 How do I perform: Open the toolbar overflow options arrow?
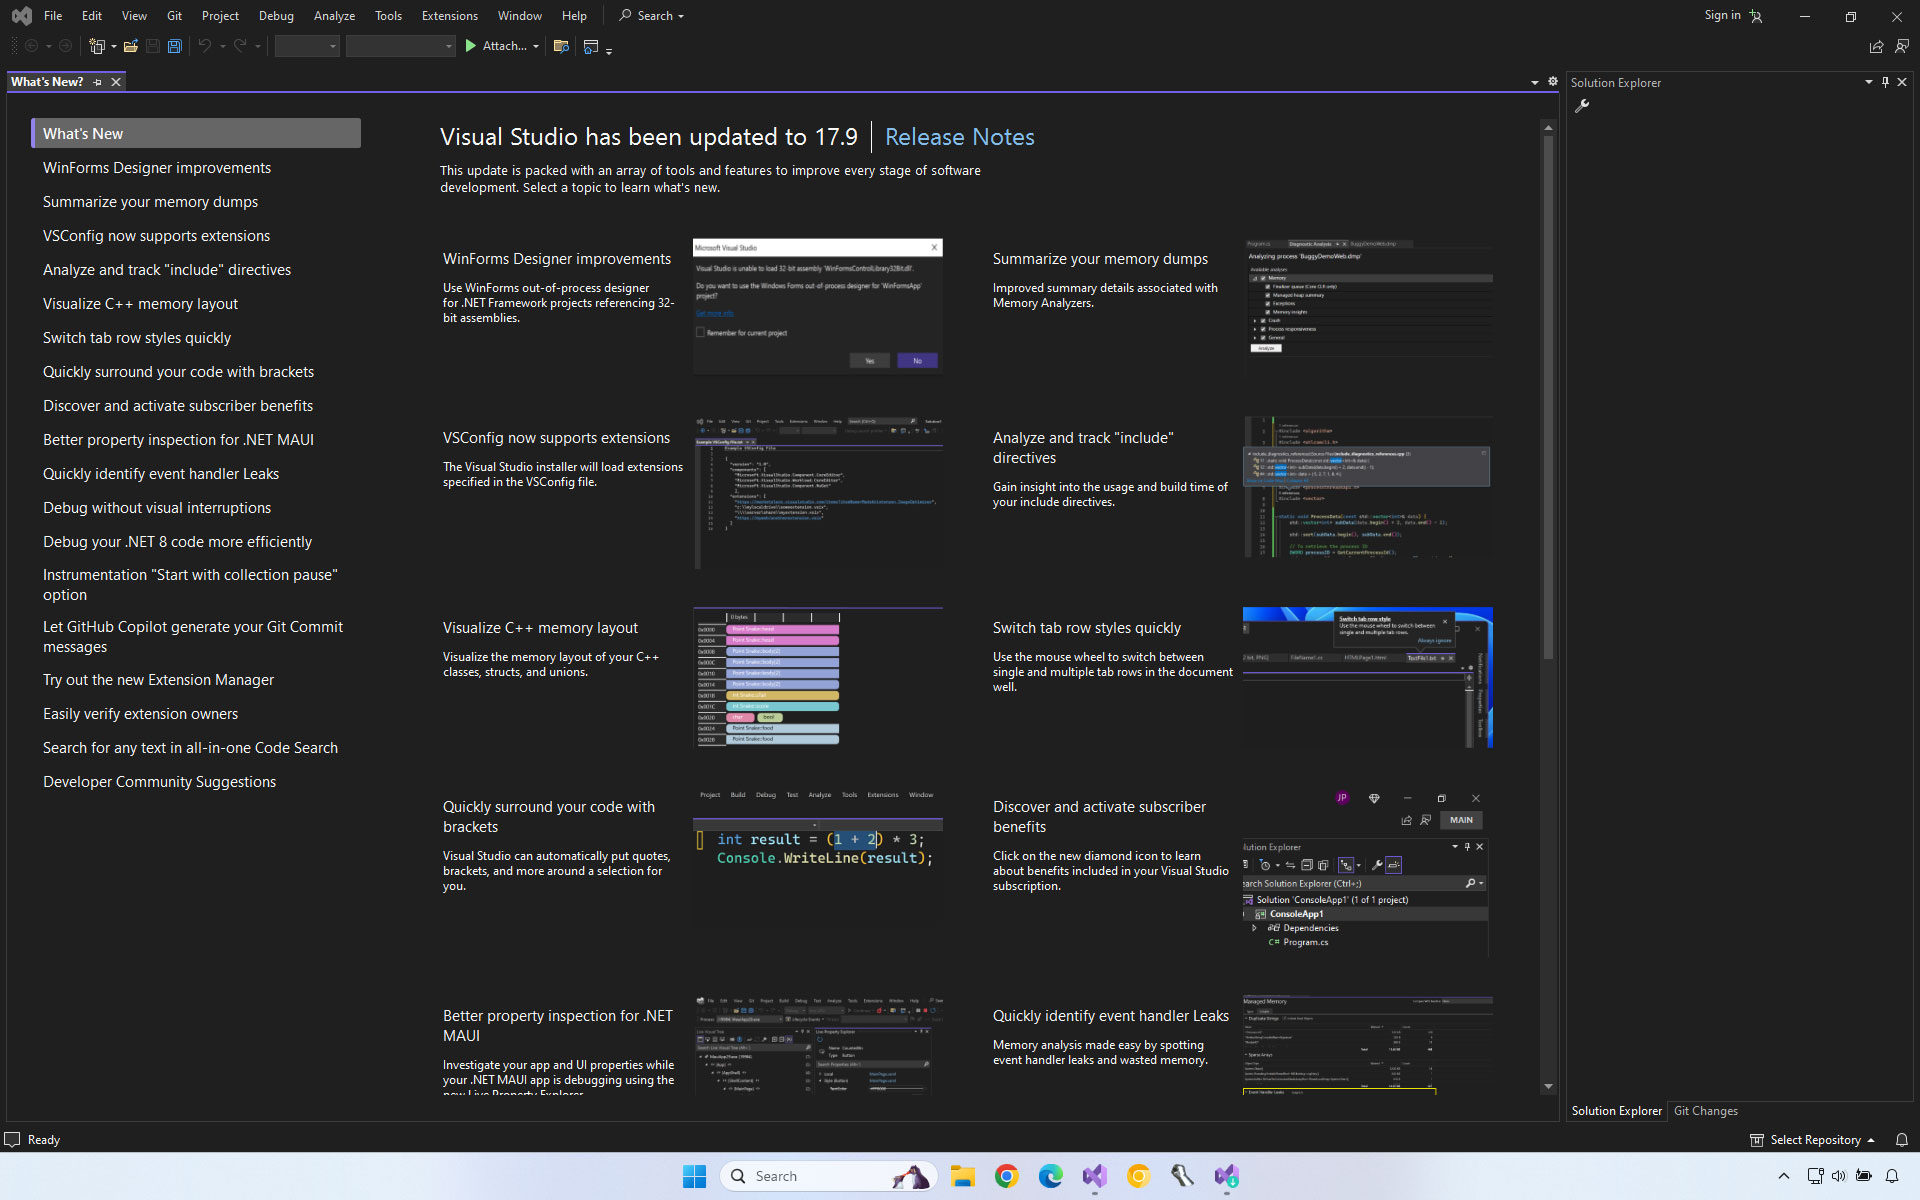tap(609, 50)
